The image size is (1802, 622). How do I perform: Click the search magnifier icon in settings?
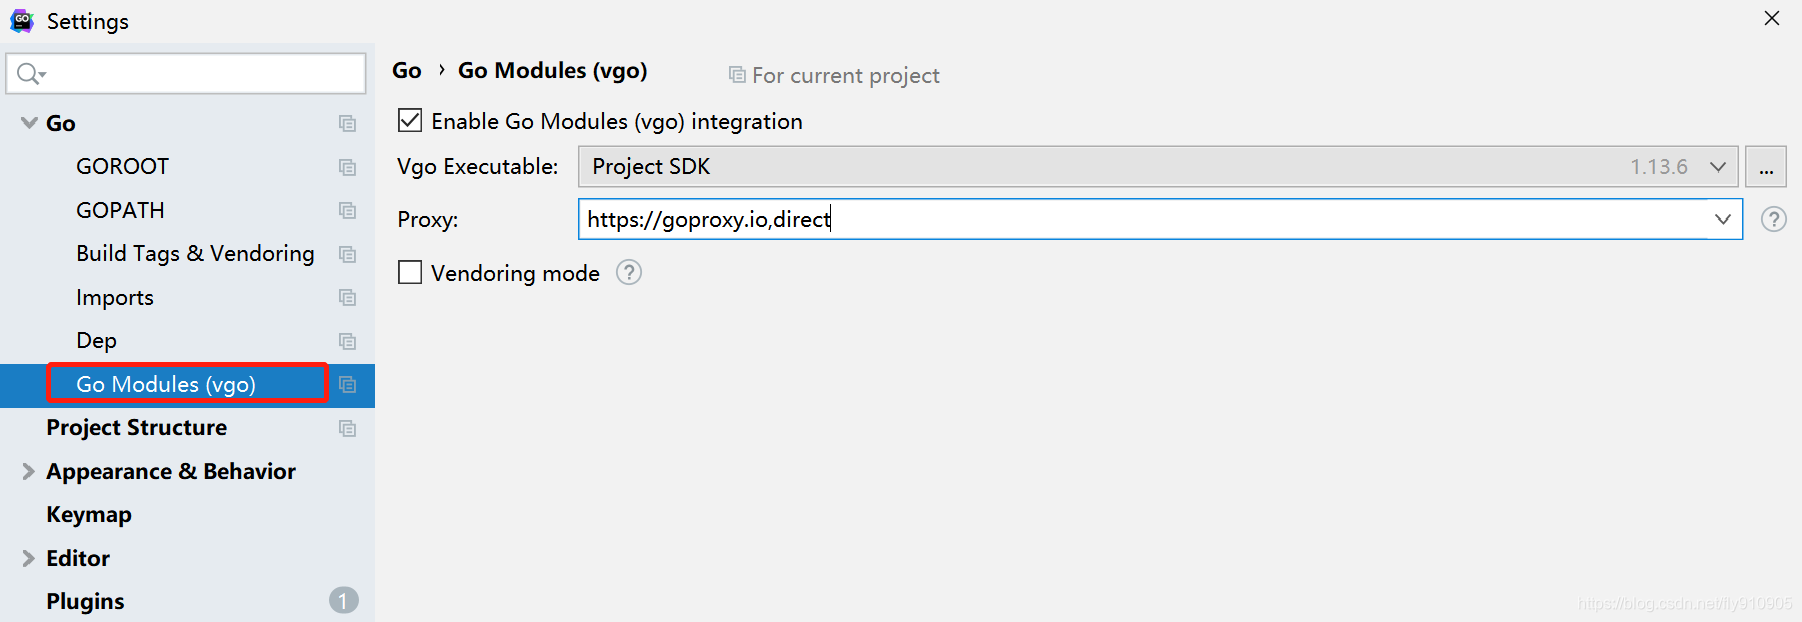(x=29, y=74)
